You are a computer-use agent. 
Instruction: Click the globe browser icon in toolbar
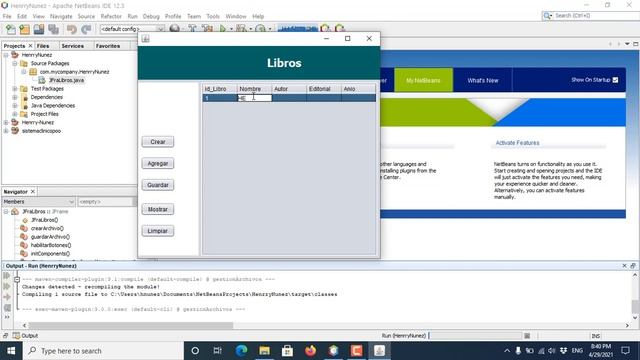pyautogui.click(x=174, y=29)
